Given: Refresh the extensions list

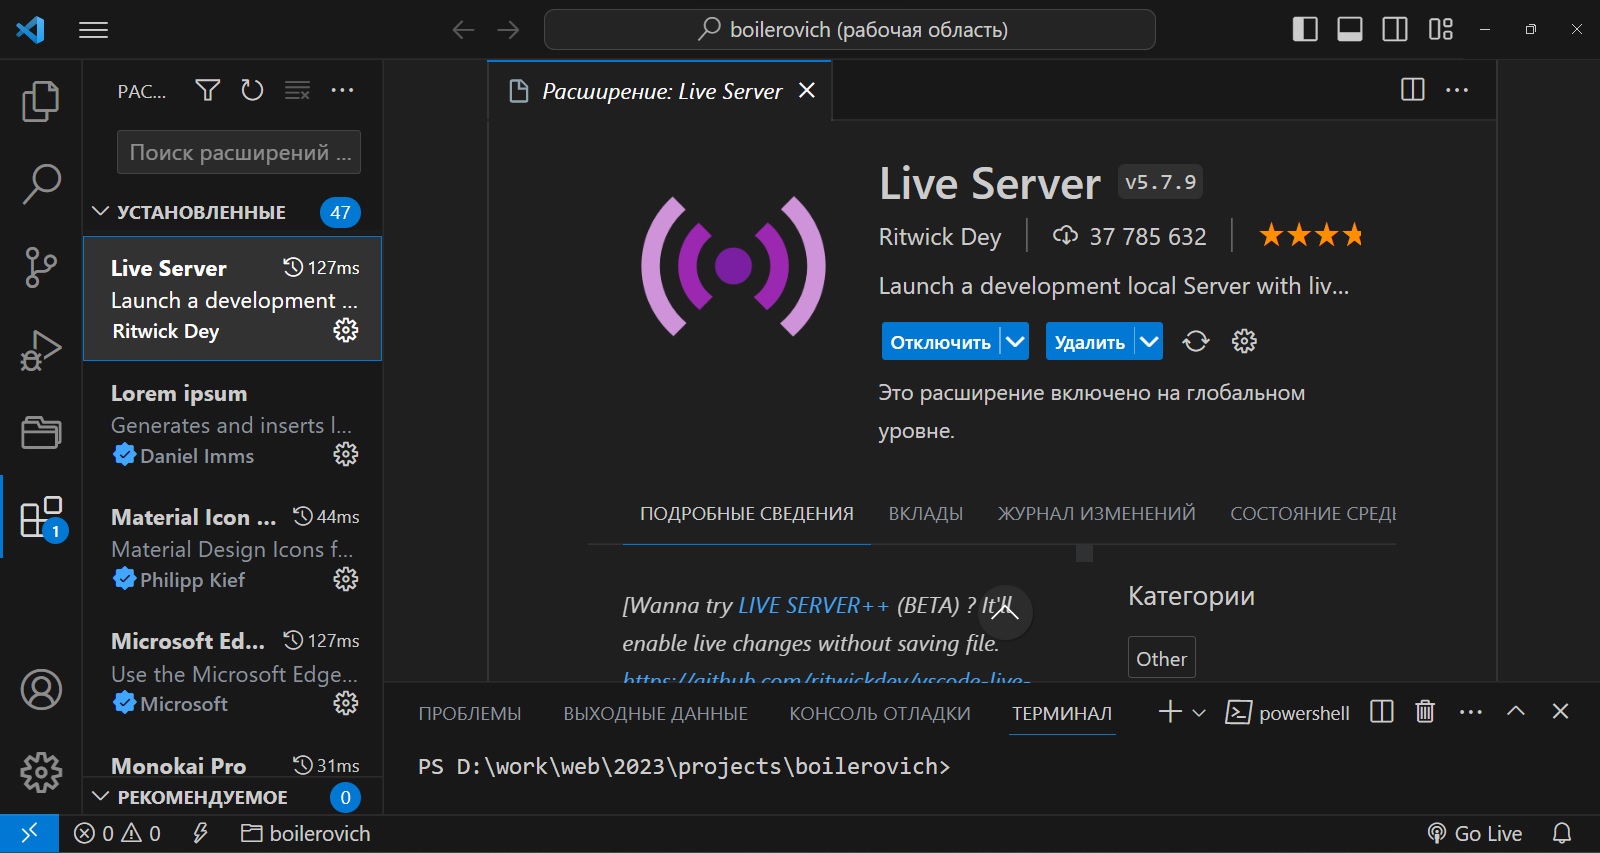Looking at the screenshot, I should [x=252, y=91].
